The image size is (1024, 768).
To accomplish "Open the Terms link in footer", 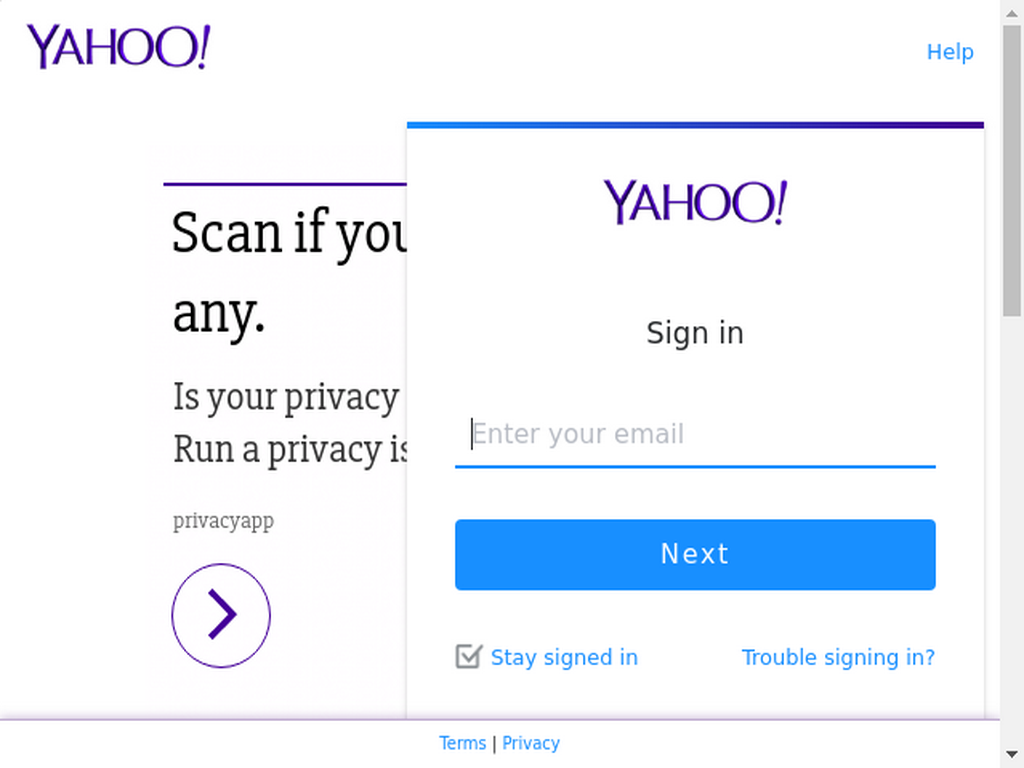I will click(462, 743).
